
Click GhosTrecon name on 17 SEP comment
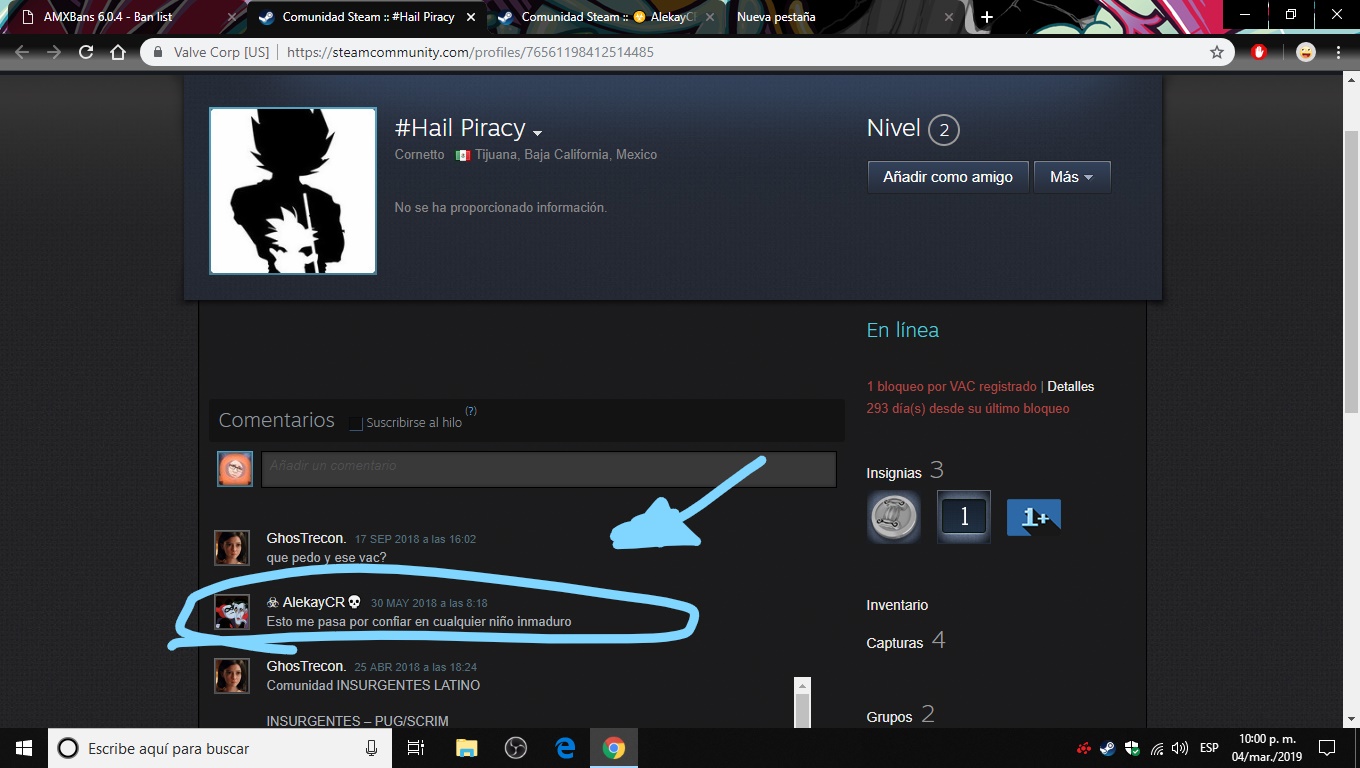coord(306,538)
